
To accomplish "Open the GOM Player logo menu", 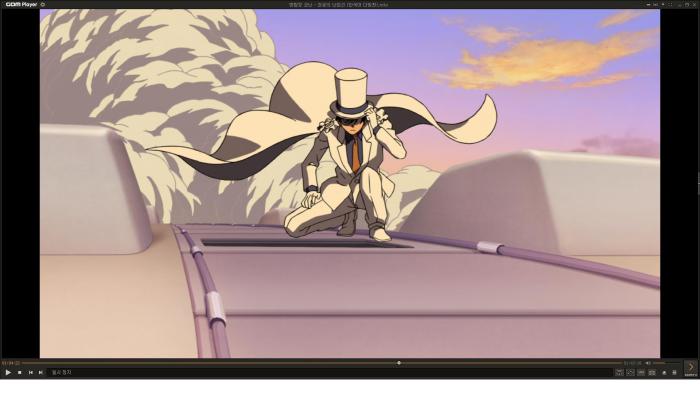I will (21, 4).
